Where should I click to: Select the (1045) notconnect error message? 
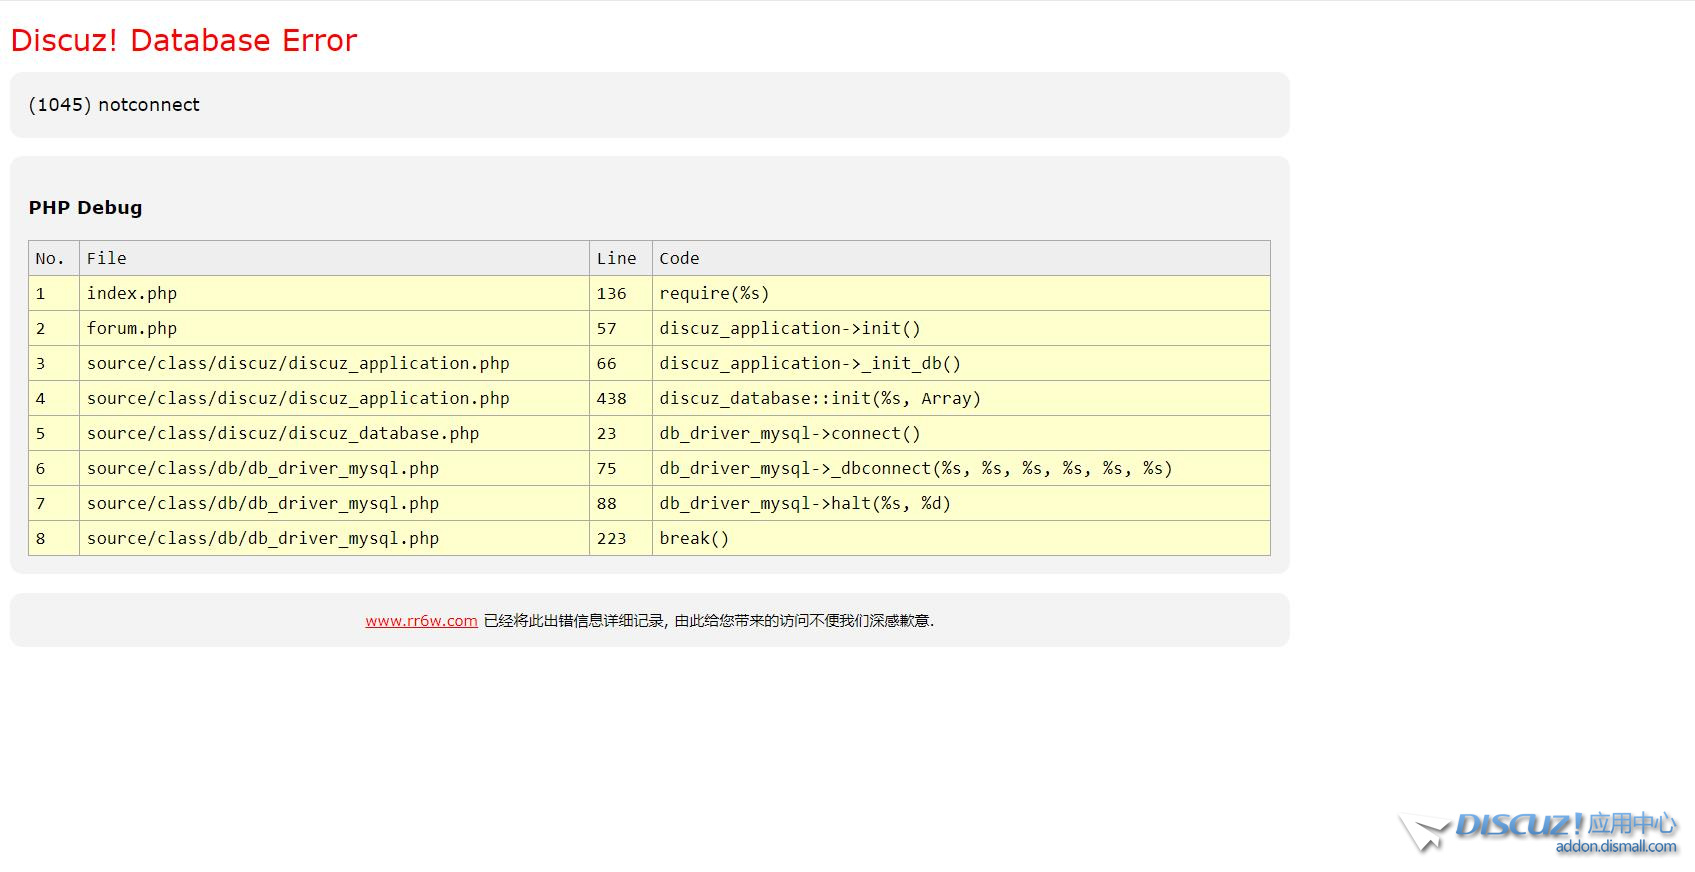tap(114, 105)
